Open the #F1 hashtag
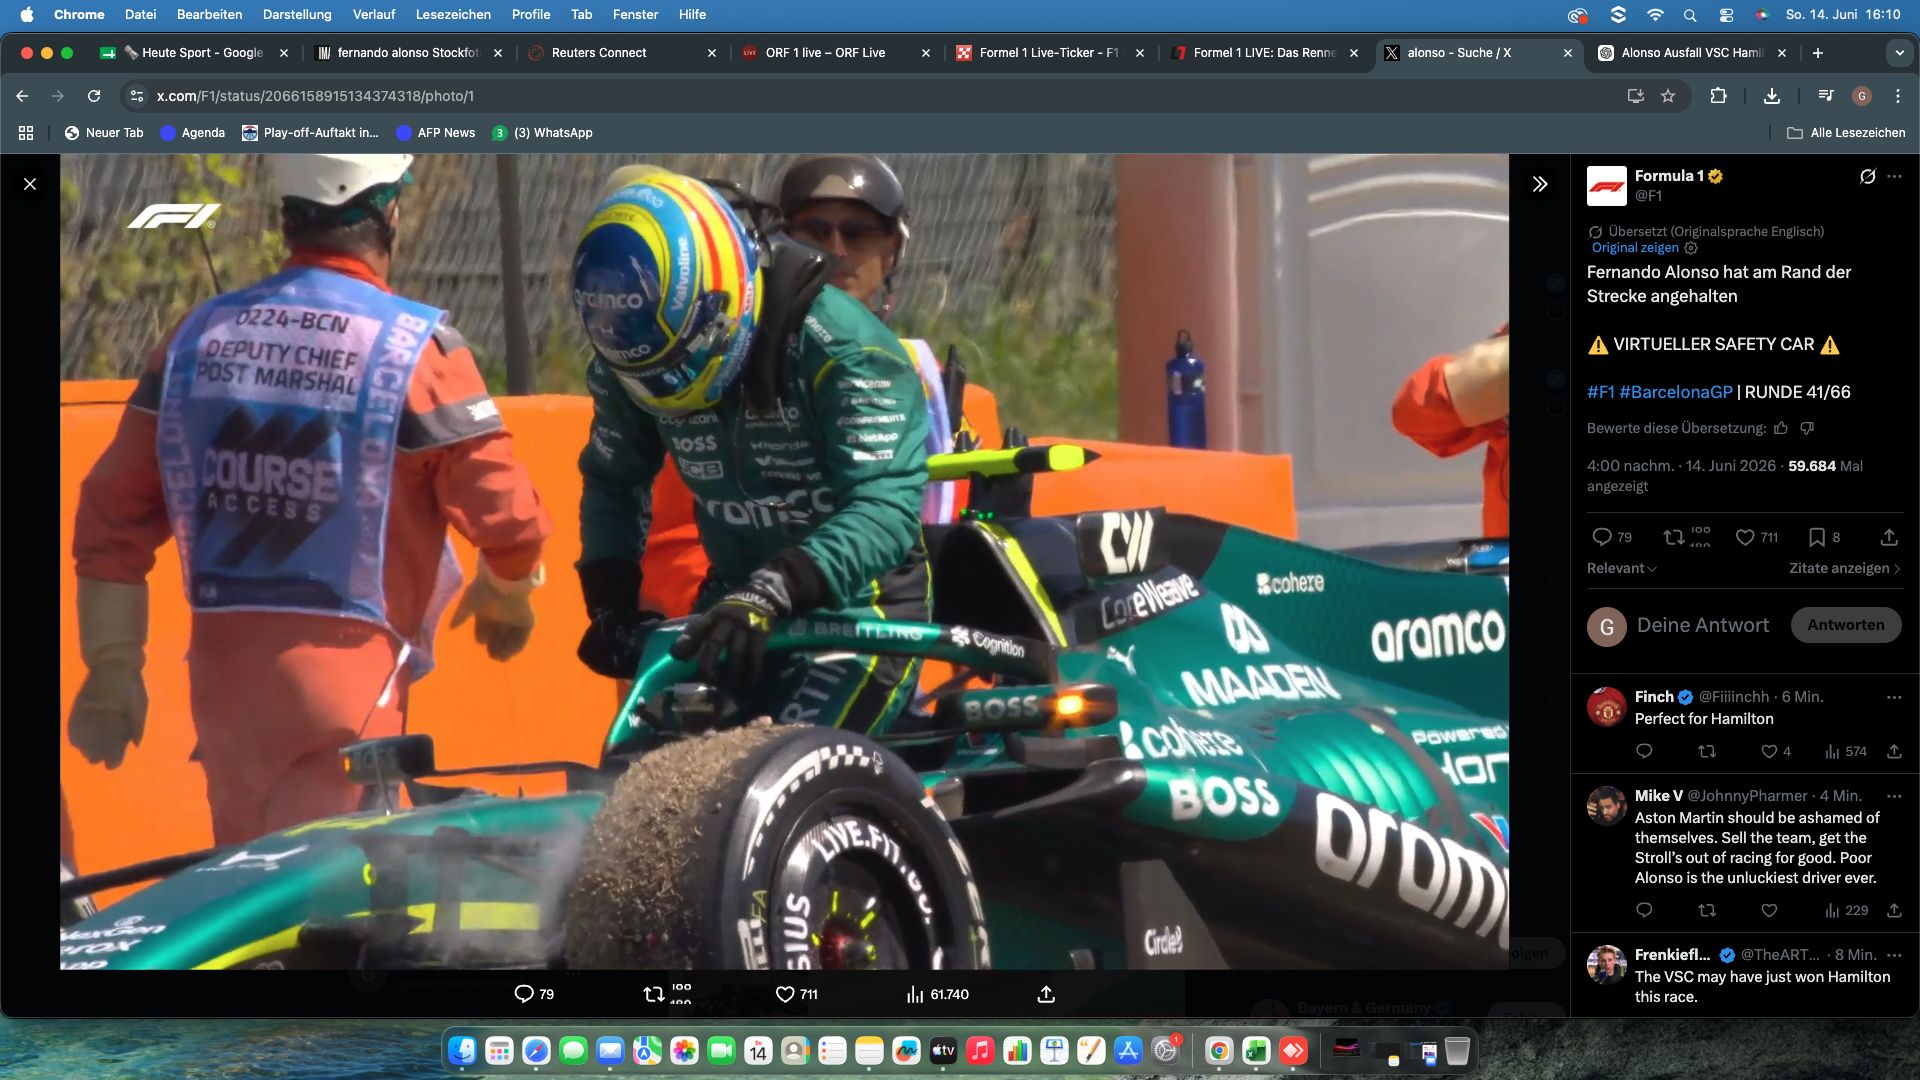This screenshot has width=1920, height=1080. coord(1601,392)
